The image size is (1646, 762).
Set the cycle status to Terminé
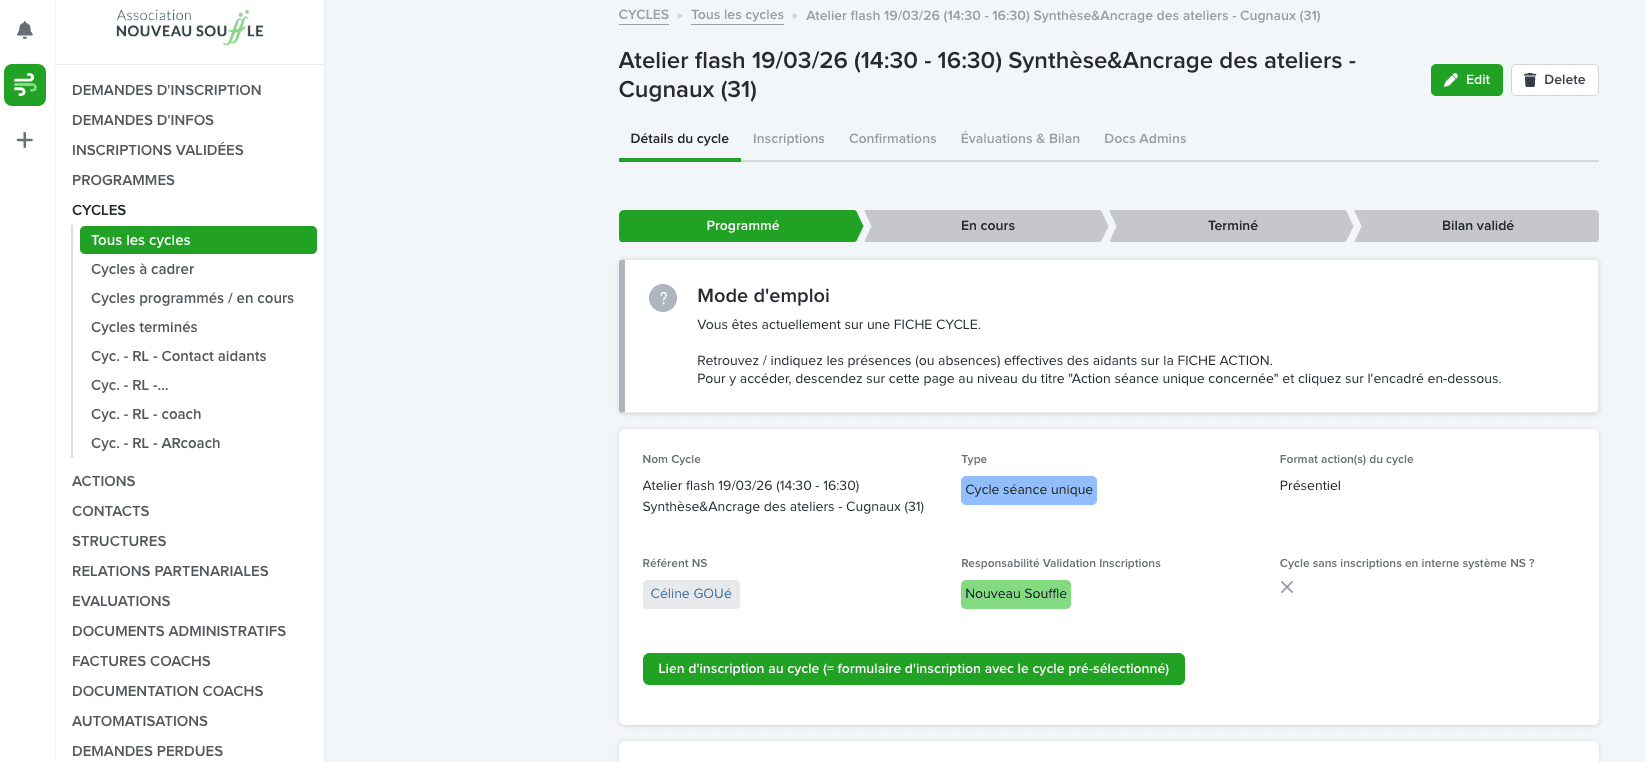click(1232, 226)
